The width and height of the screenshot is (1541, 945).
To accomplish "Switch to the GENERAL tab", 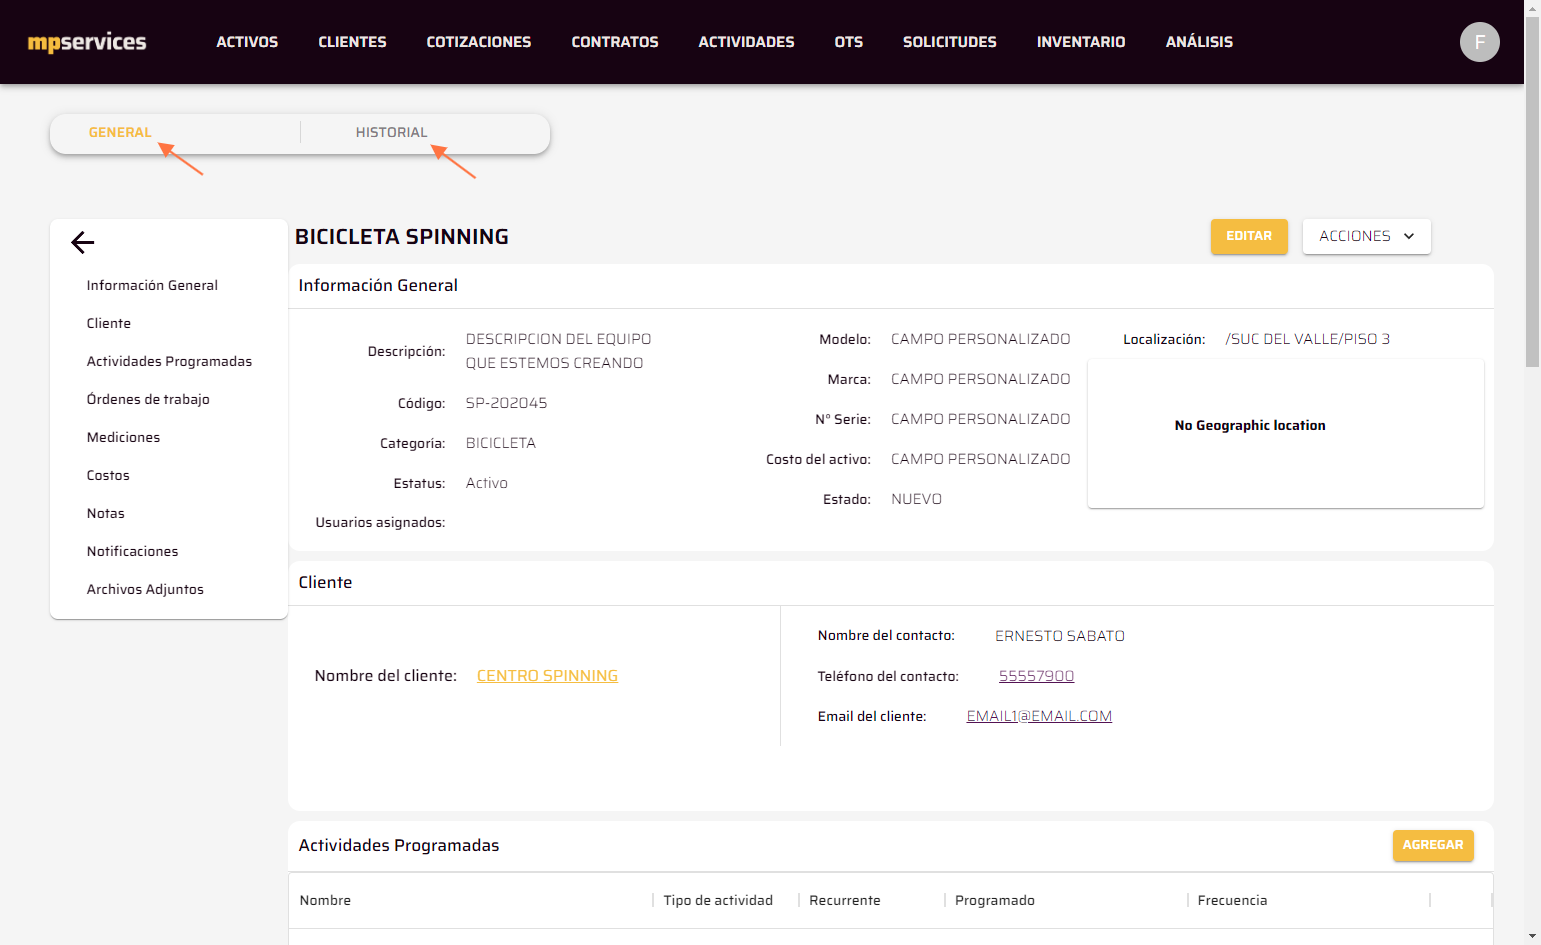I will tap(120, 132).
